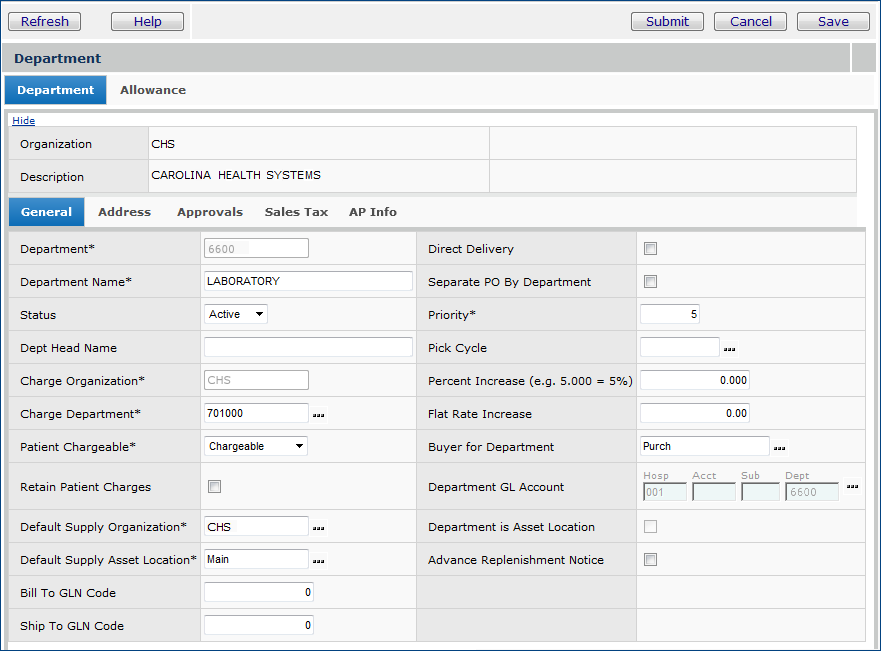Go to the AP Info tab

(372, 212)
